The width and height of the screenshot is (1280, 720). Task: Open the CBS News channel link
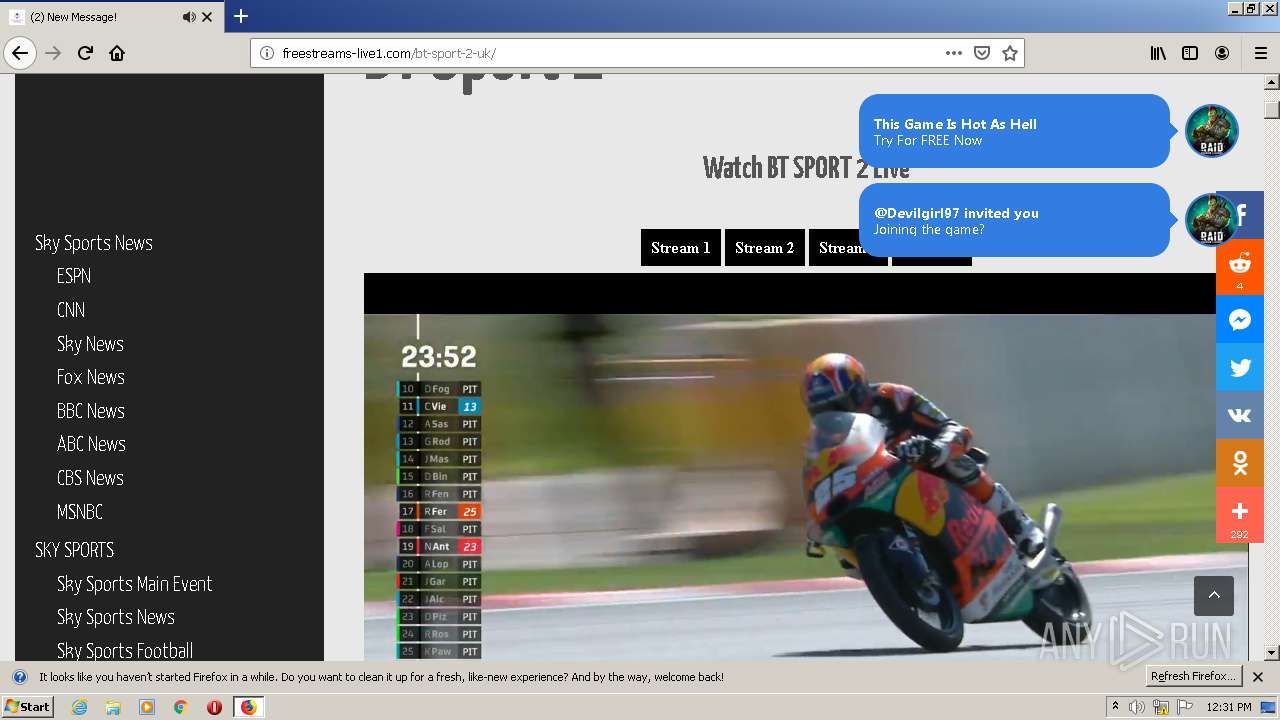90,478
